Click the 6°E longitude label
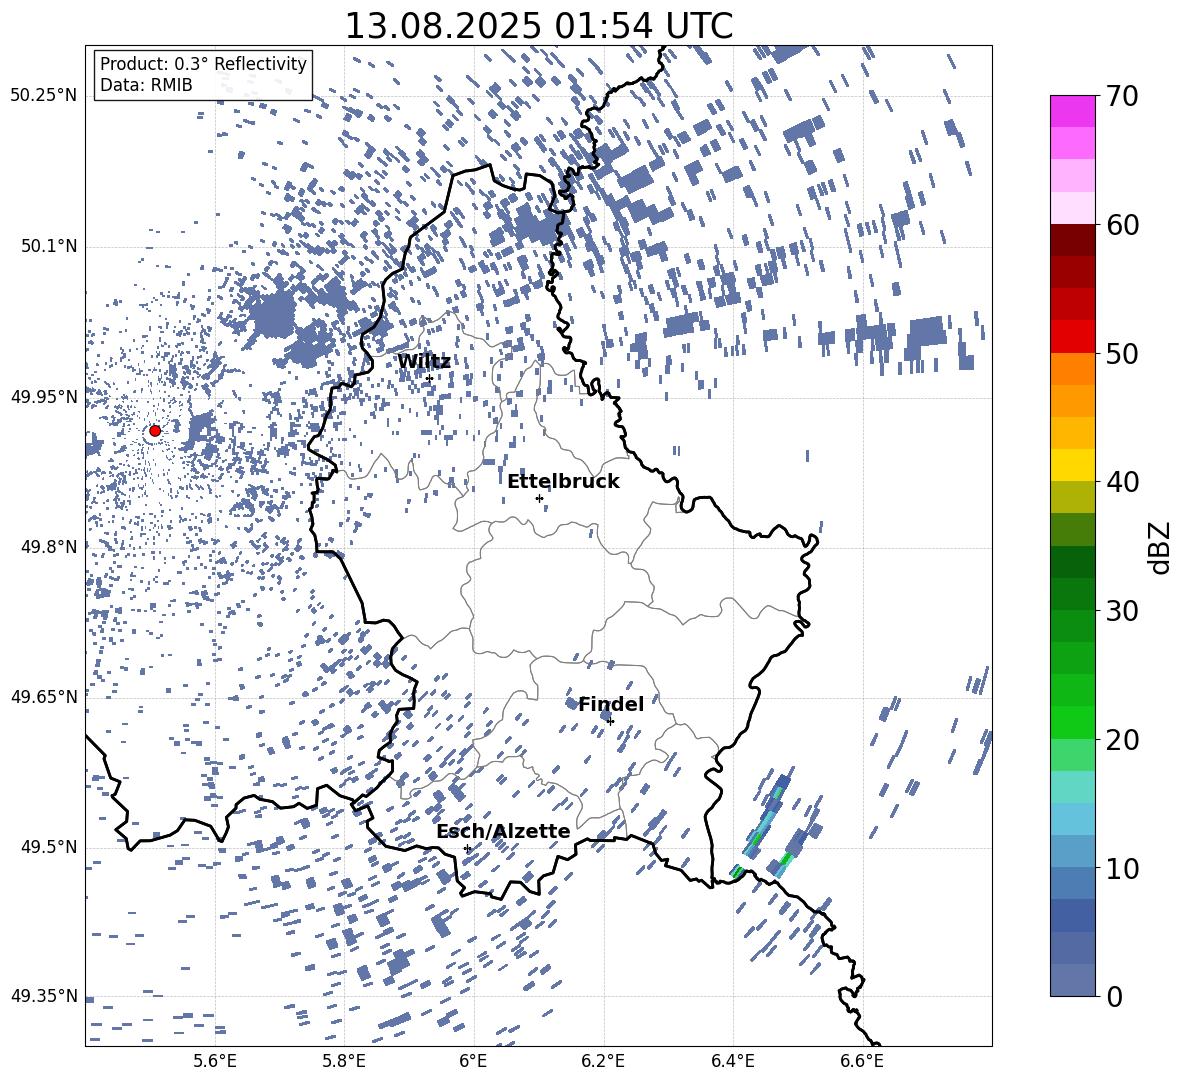 click(x=473, y=1061)
